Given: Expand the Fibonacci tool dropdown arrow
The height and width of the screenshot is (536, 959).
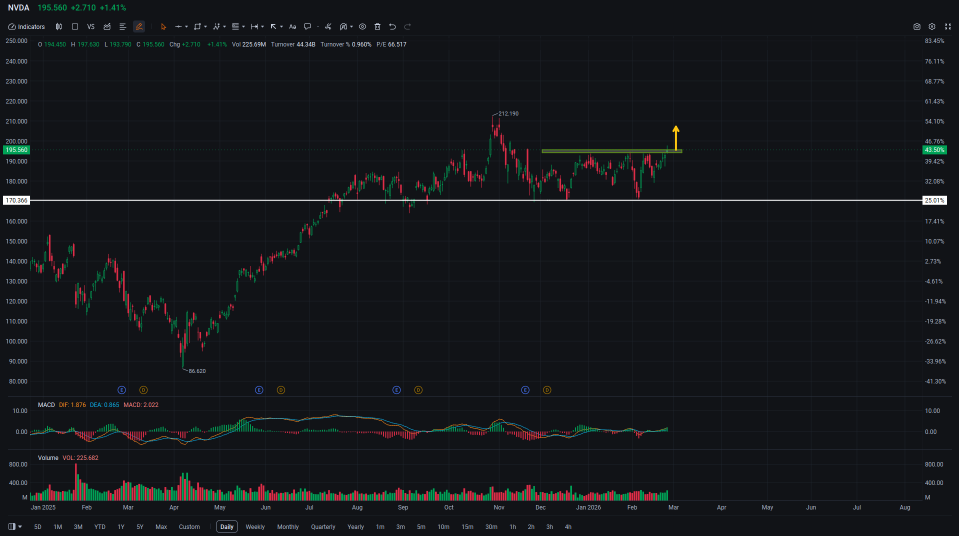Looking at the screenshot, I should tap(243, 27).
